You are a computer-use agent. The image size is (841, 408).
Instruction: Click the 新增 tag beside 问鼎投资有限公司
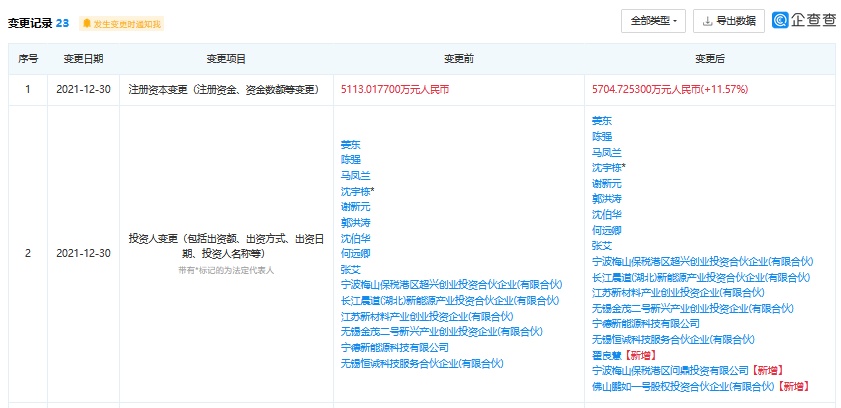point(766,370)
